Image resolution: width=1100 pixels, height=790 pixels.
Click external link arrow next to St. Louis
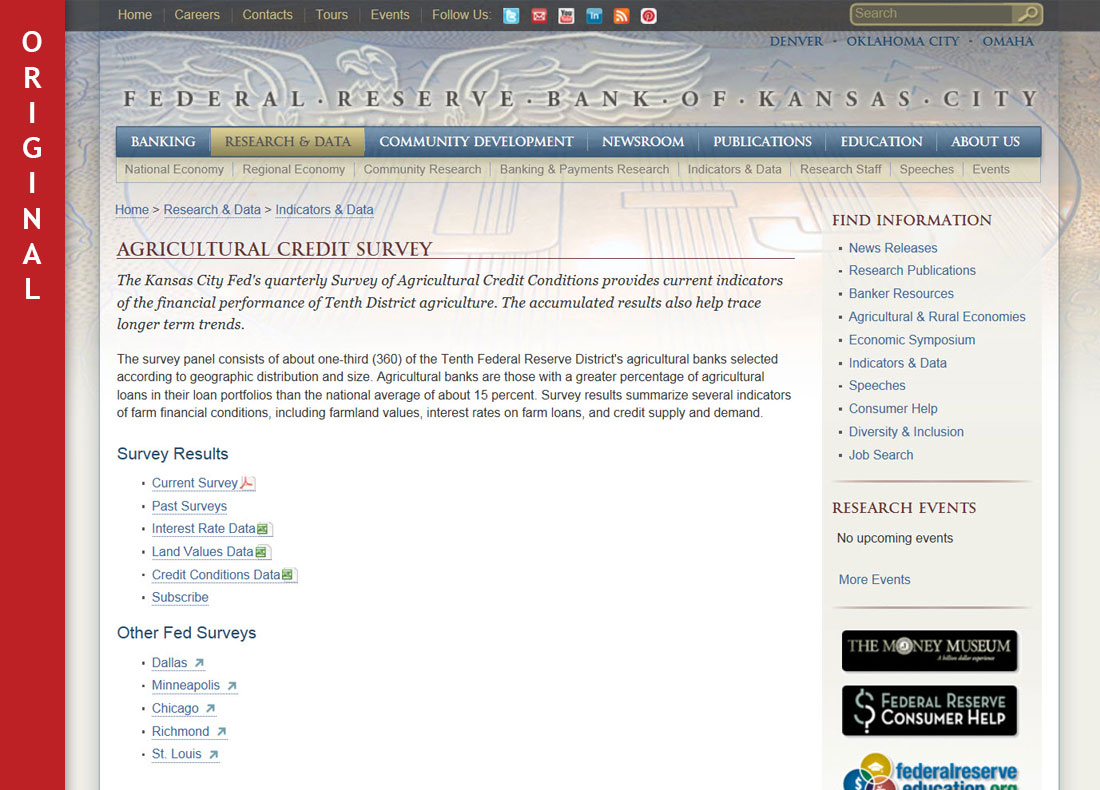tap(213, 754)
